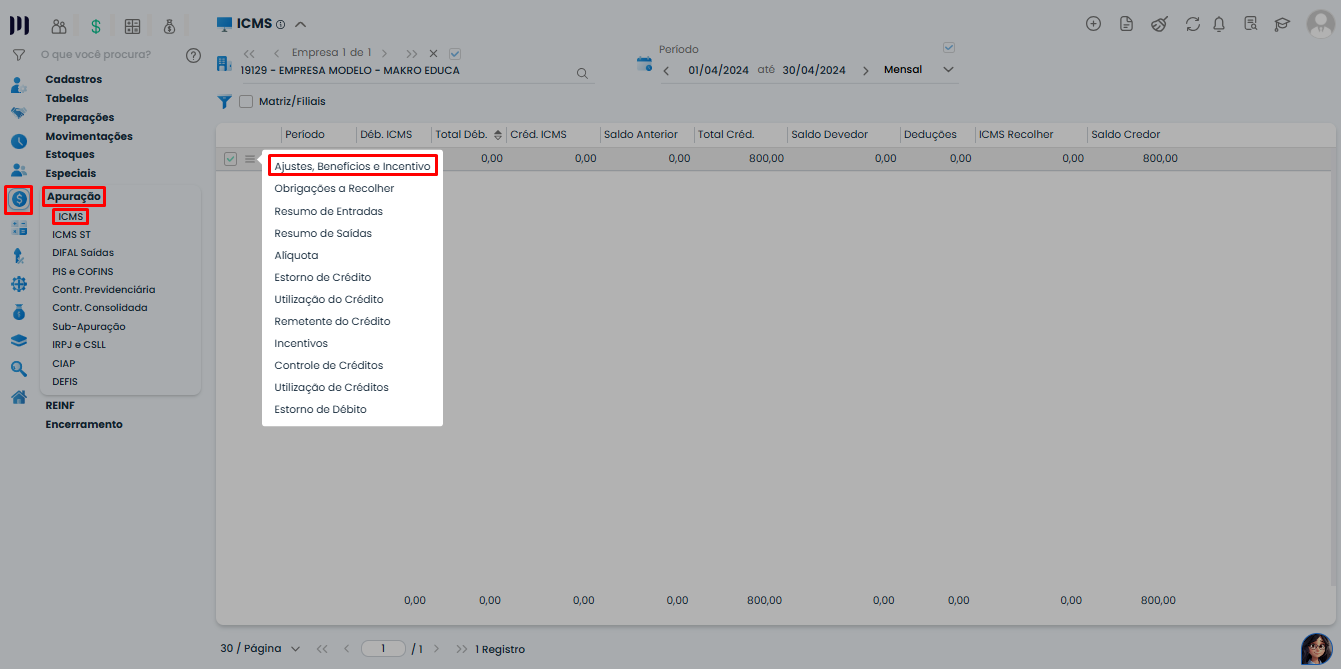Toggle the checkbox above the Período field

[x=949, y=47]
